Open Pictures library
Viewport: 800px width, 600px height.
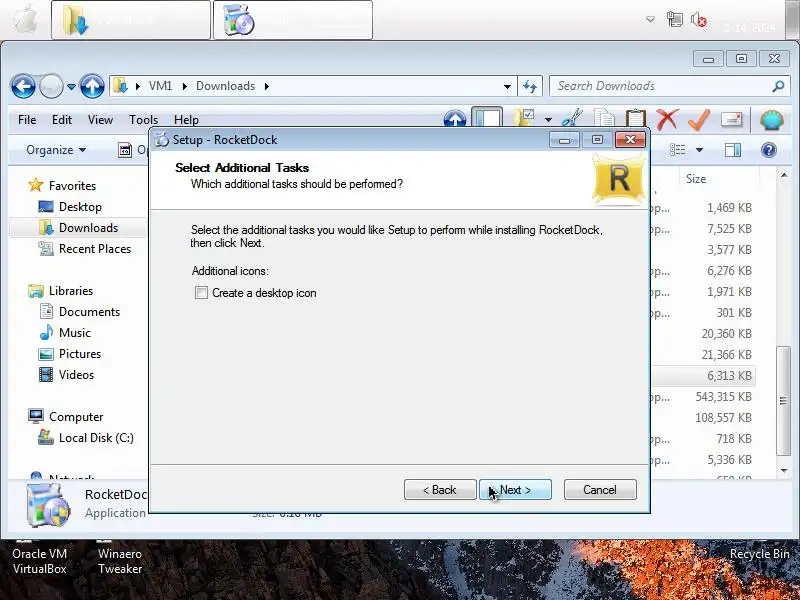80,354
